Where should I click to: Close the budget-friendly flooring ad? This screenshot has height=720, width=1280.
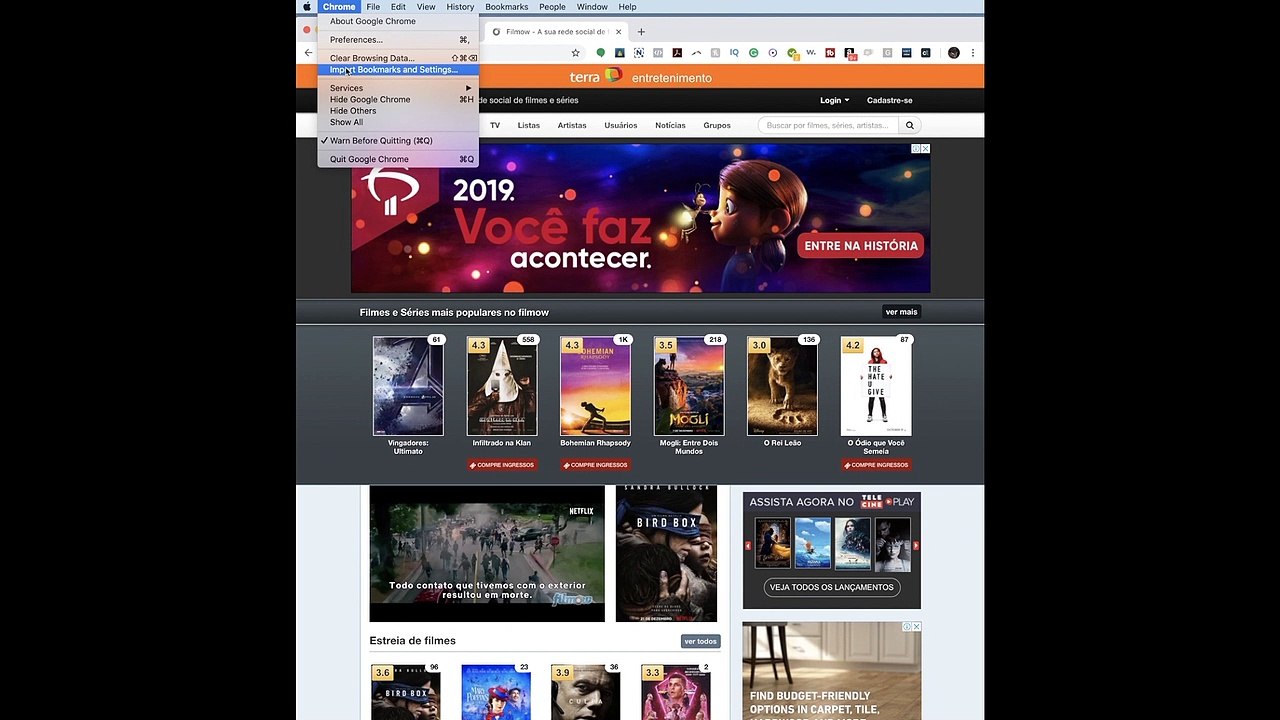[x=916, y=627]
